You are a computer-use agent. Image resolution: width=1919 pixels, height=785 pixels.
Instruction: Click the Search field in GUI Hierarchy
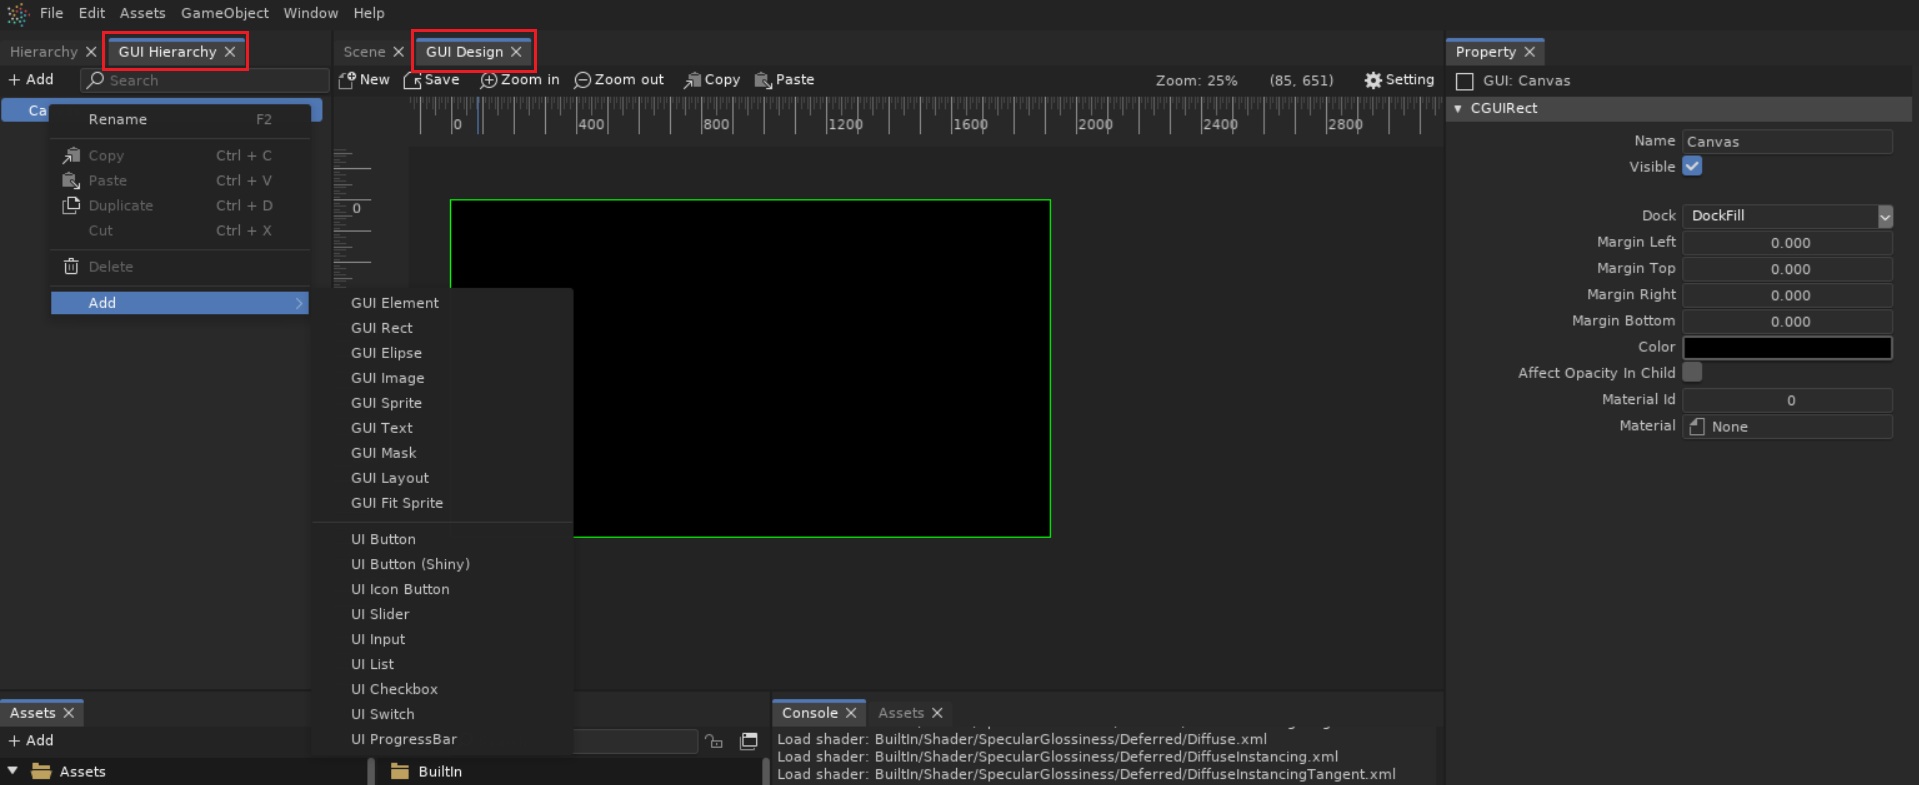pyautogui.click(x=205, y=80)
